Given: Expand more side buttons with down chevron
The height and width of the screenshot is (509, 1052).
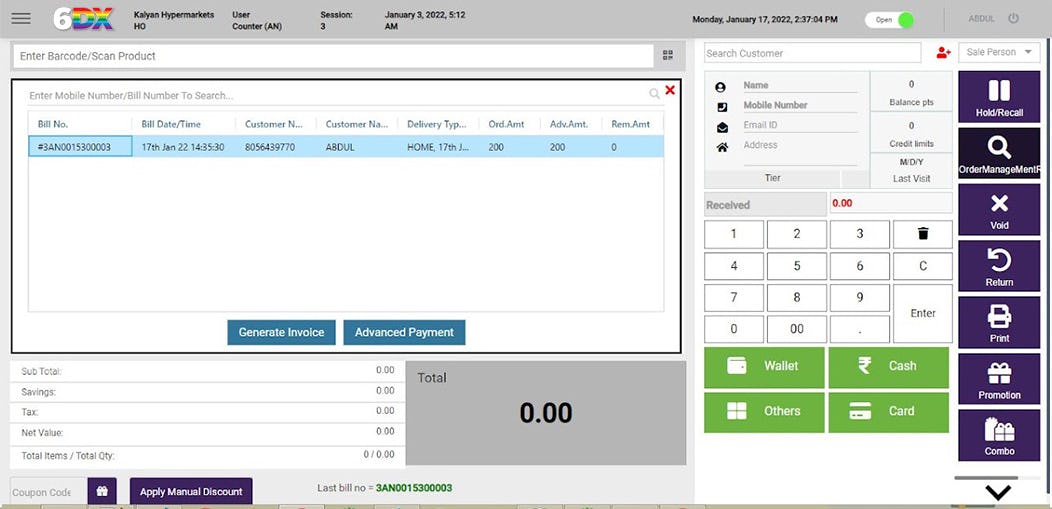Looking at the screenshot, I should click(x=998, y=493).
